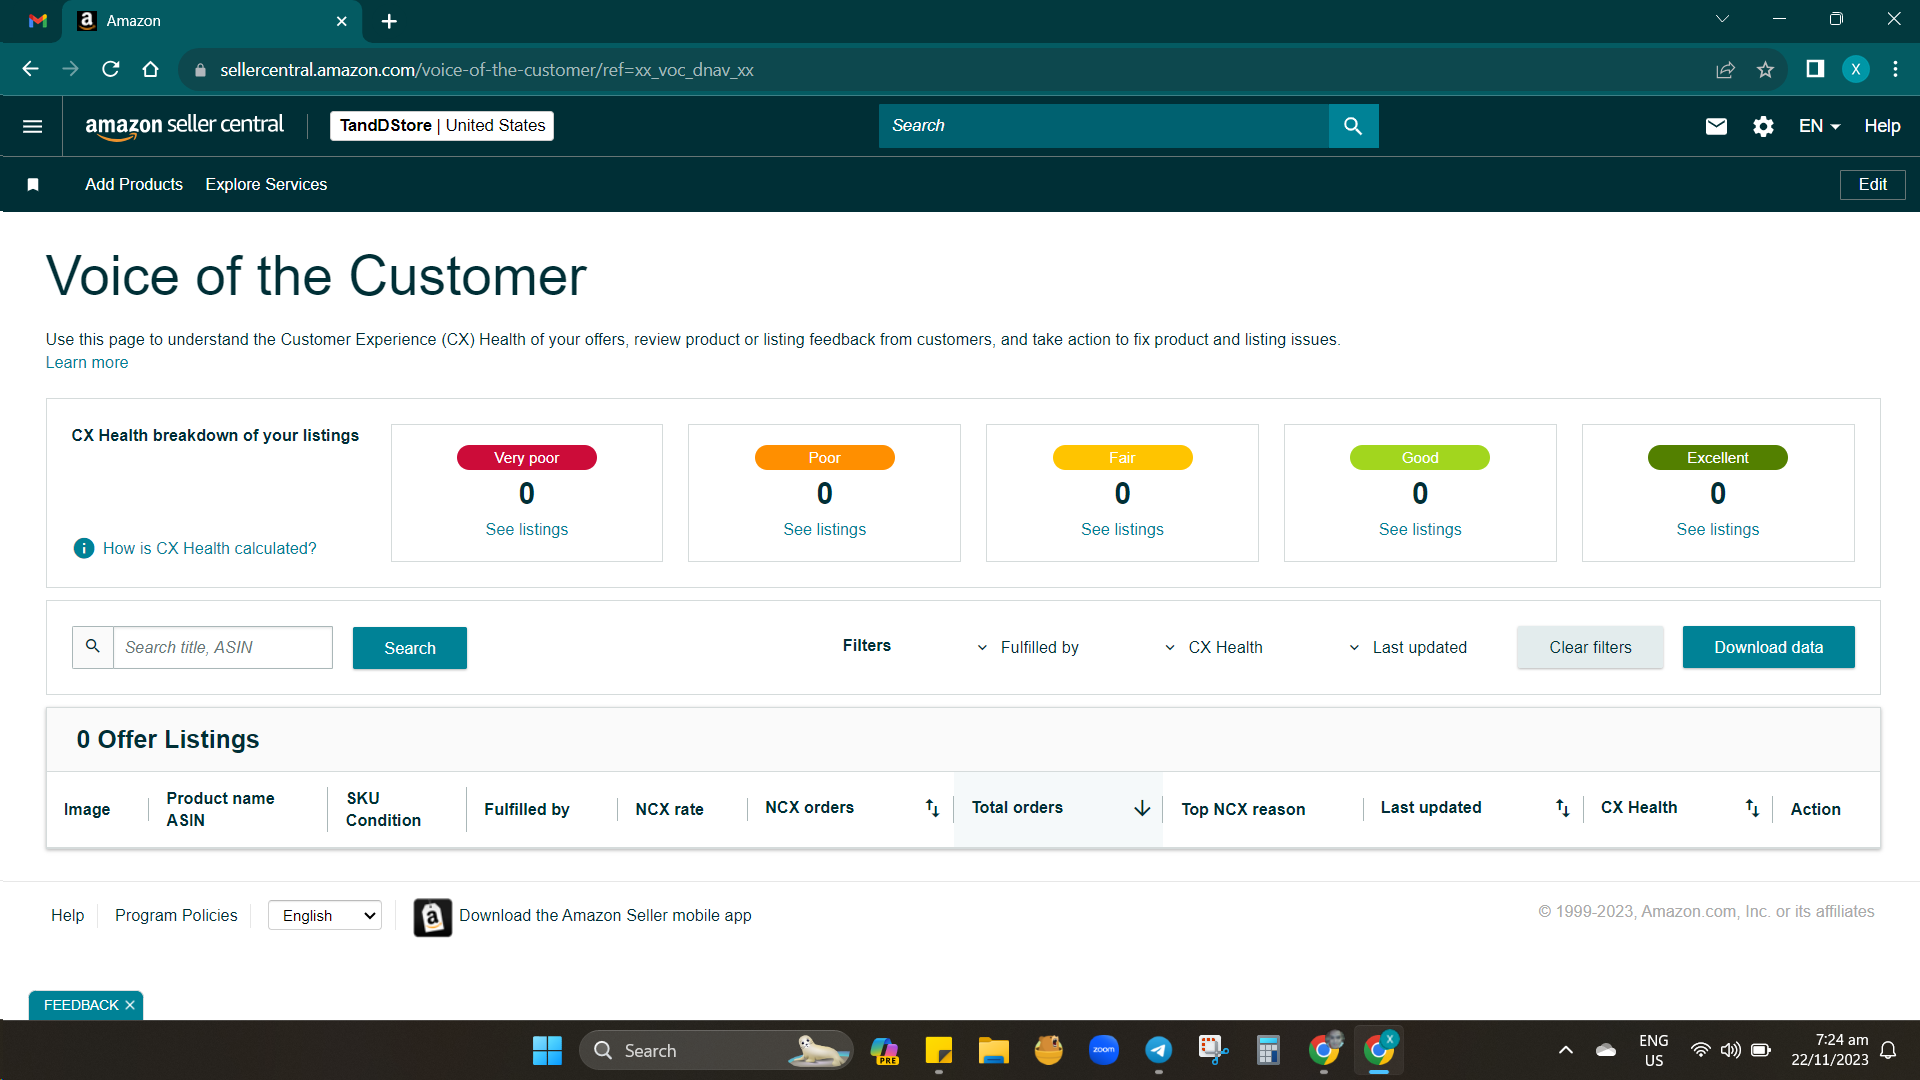Open Add Products menu item
The image size is (1920, 1080).
[134, 184]
